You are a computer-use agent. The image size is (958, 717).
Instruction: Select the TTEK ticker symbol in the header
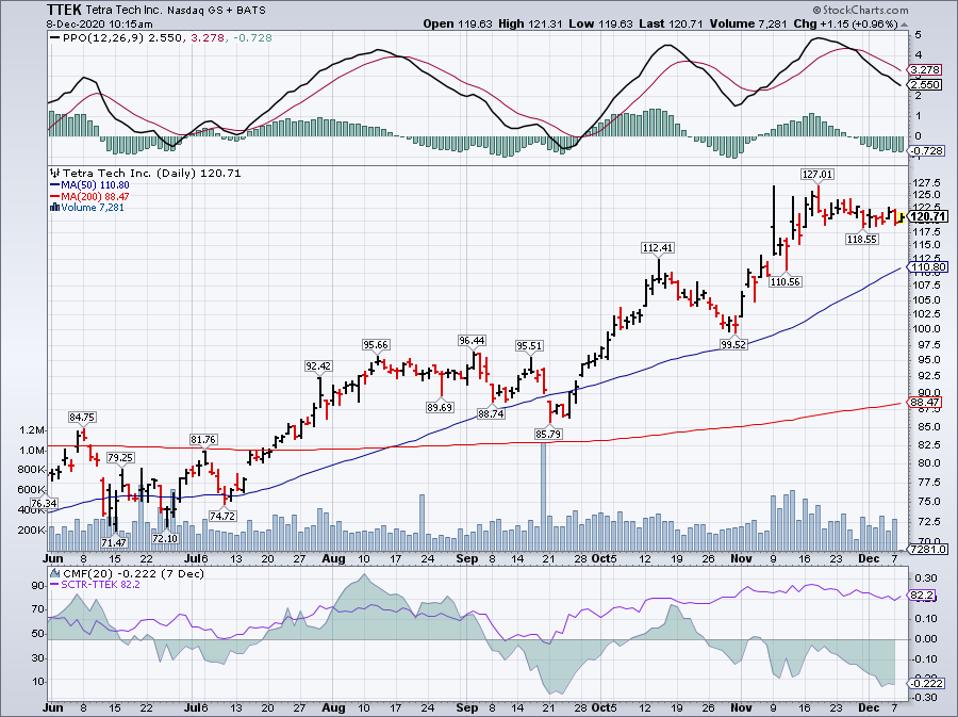click(62, 10)
